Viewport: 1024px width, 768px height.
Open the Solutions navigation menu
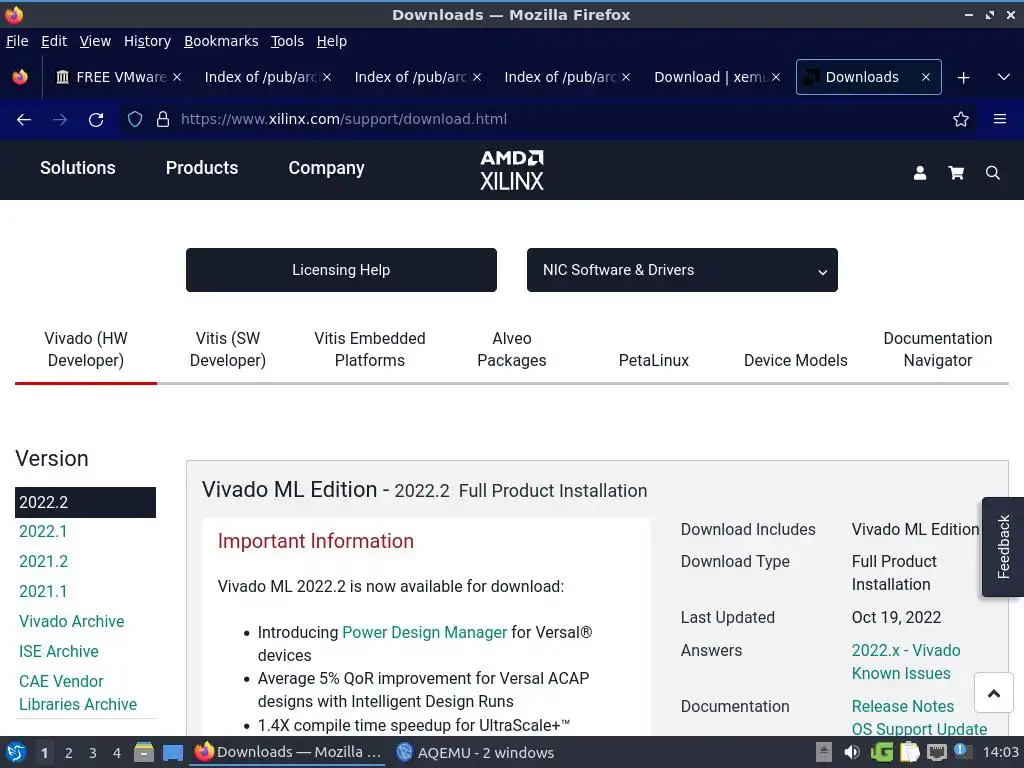coord(78,168)
